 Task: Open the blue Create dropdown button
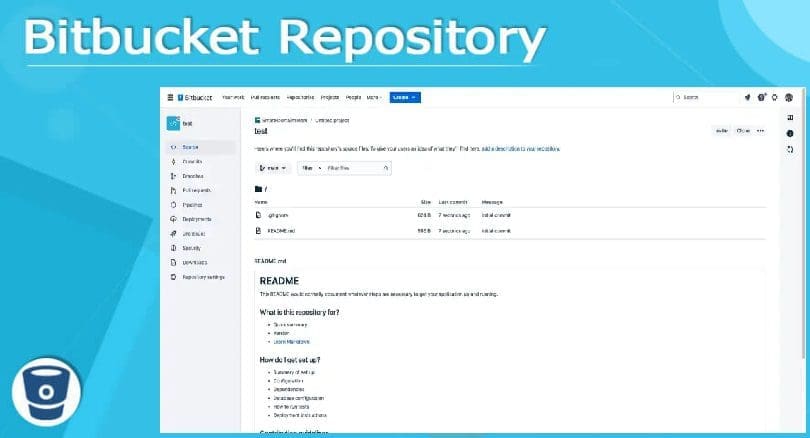coord(405,97)
